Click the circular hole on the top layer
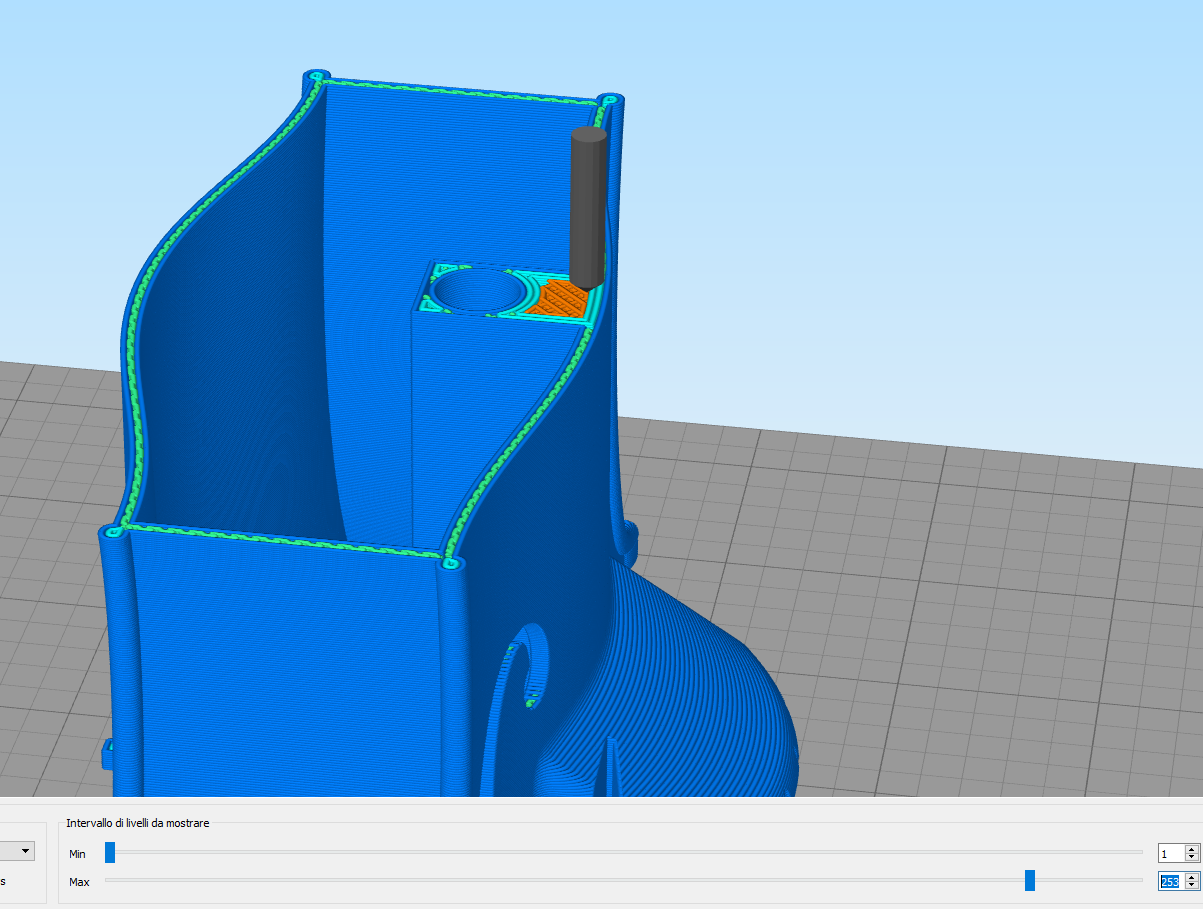This screenshot has width=1203, height=909. 478,290
